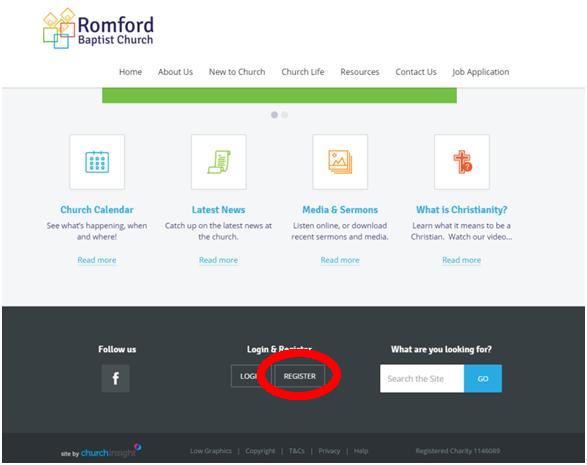Viewport: 587px width, 465px height.
Task: Open the Church Calendar icon tile
Action: pos(97,162)
